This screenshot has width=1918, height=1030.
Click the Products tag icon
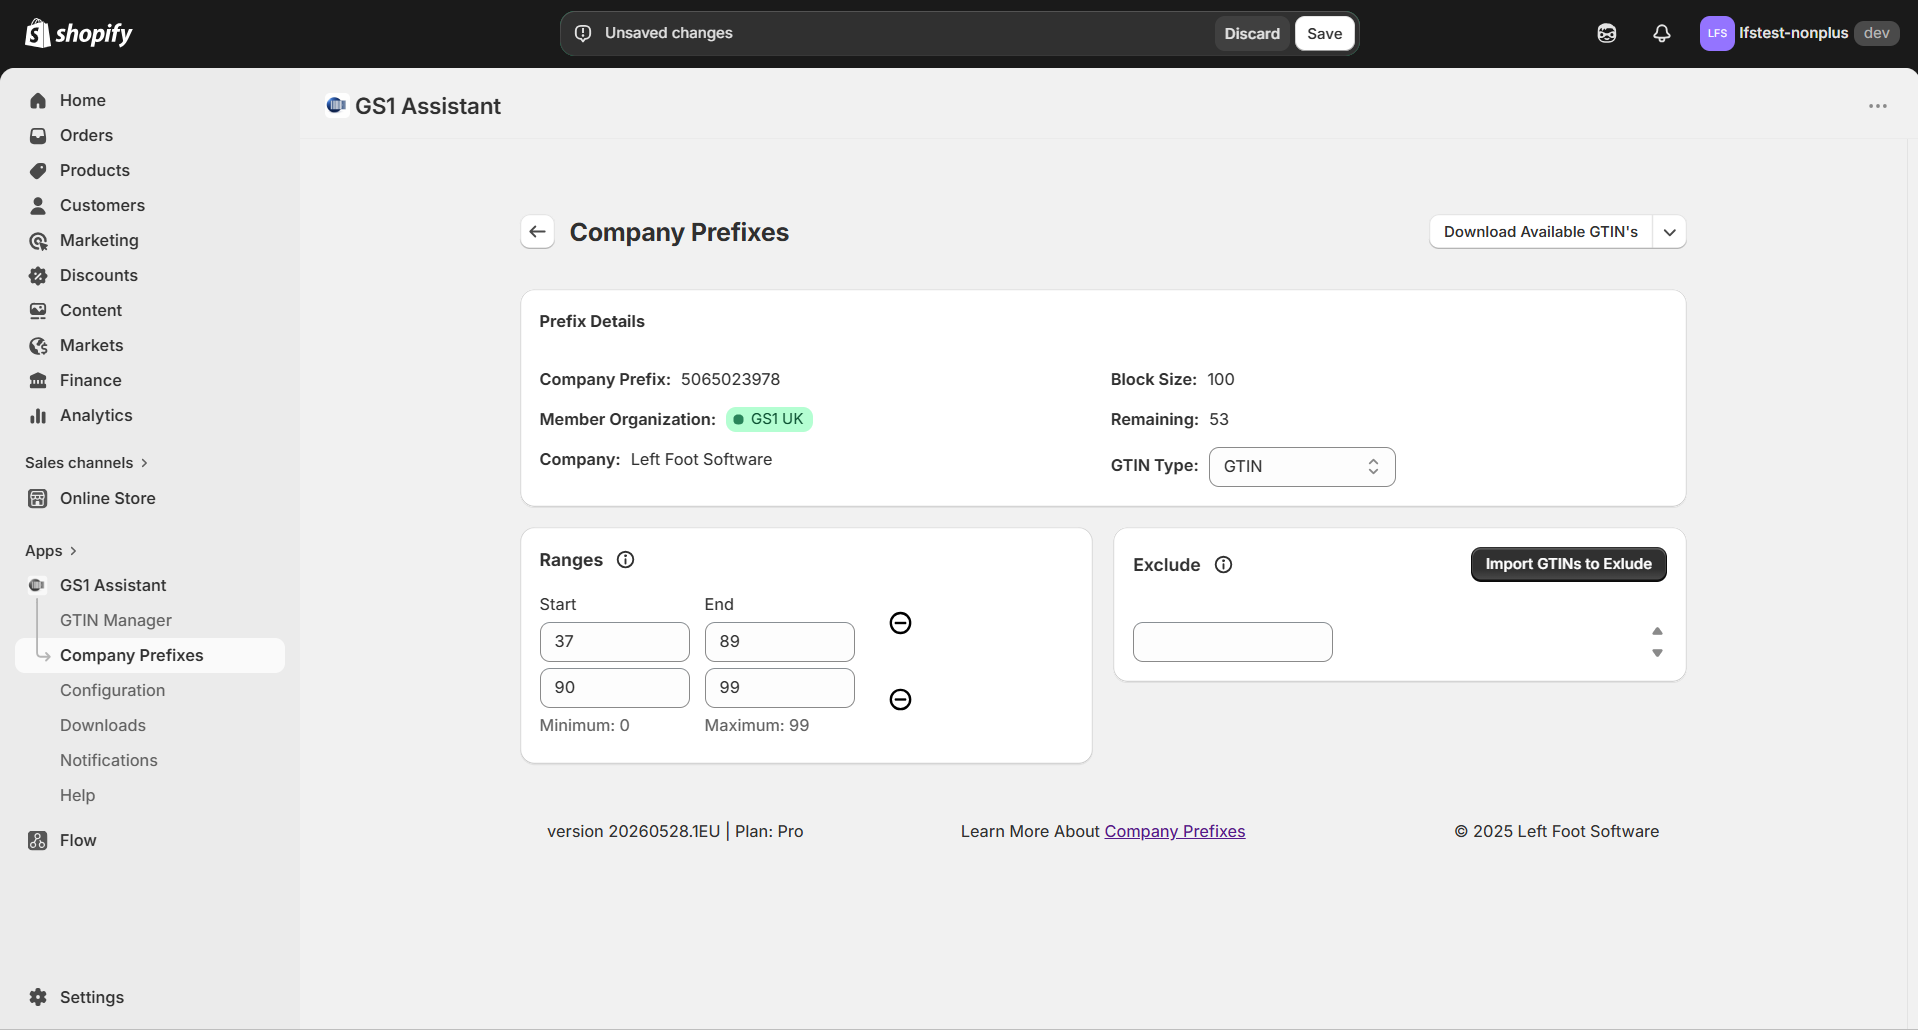tap(38, 170)
